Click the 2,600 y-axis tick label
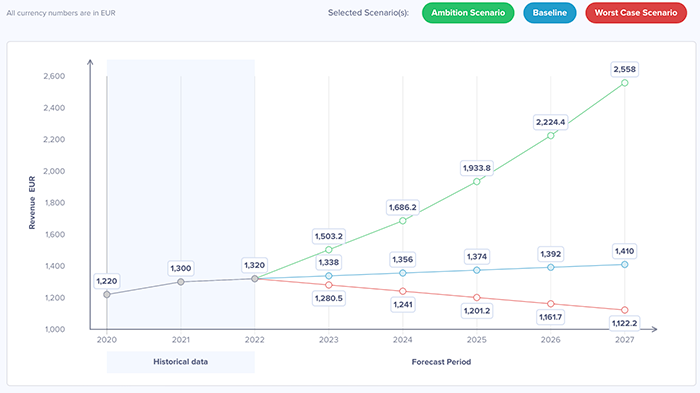This screenshot has height=393, width=700. (x=54, y=76)
